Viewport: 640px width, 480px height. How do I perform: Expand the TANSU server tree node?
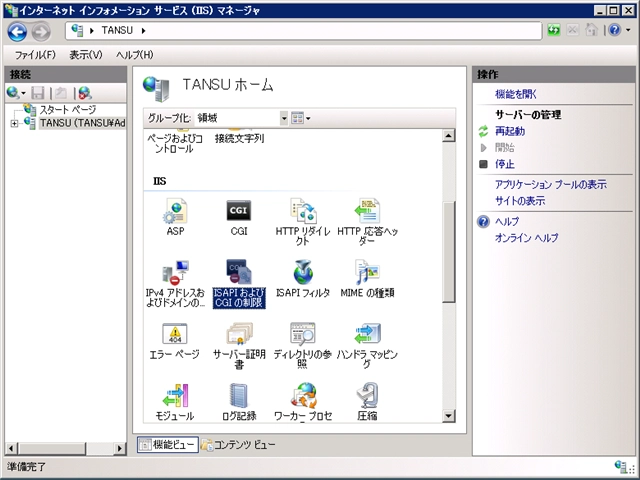click(14, 123)
